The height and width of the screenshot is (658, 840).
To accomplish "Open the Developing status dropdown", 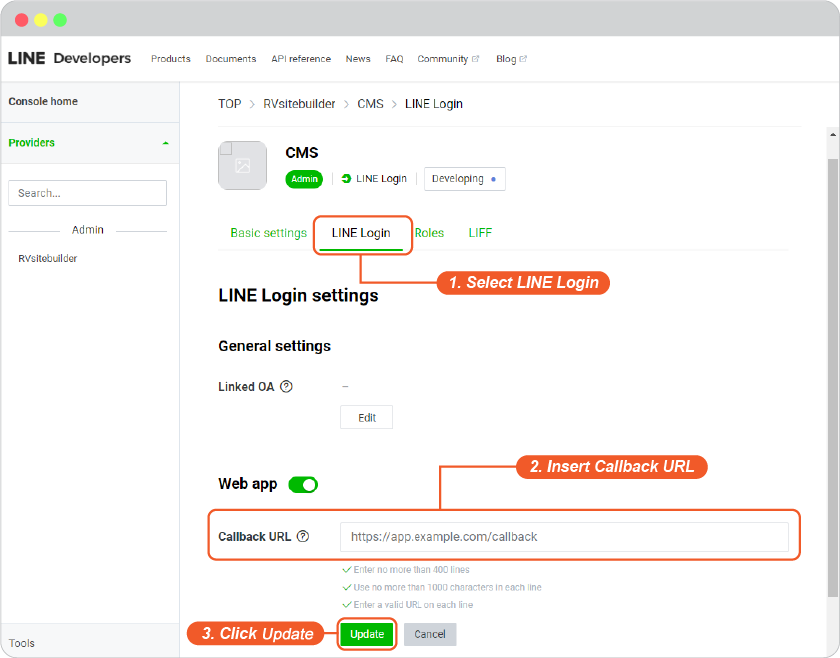I will tap(464, 179).
